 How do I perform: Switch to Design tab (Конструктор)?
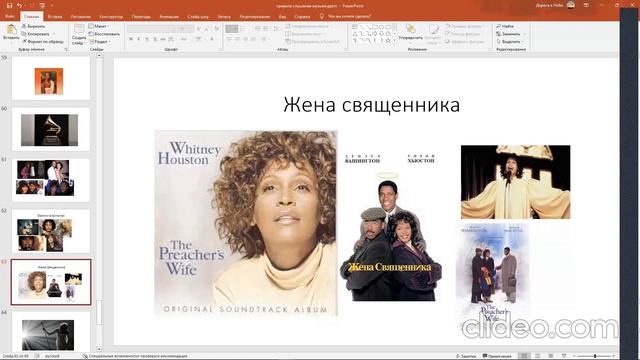(x=111, y=16)
